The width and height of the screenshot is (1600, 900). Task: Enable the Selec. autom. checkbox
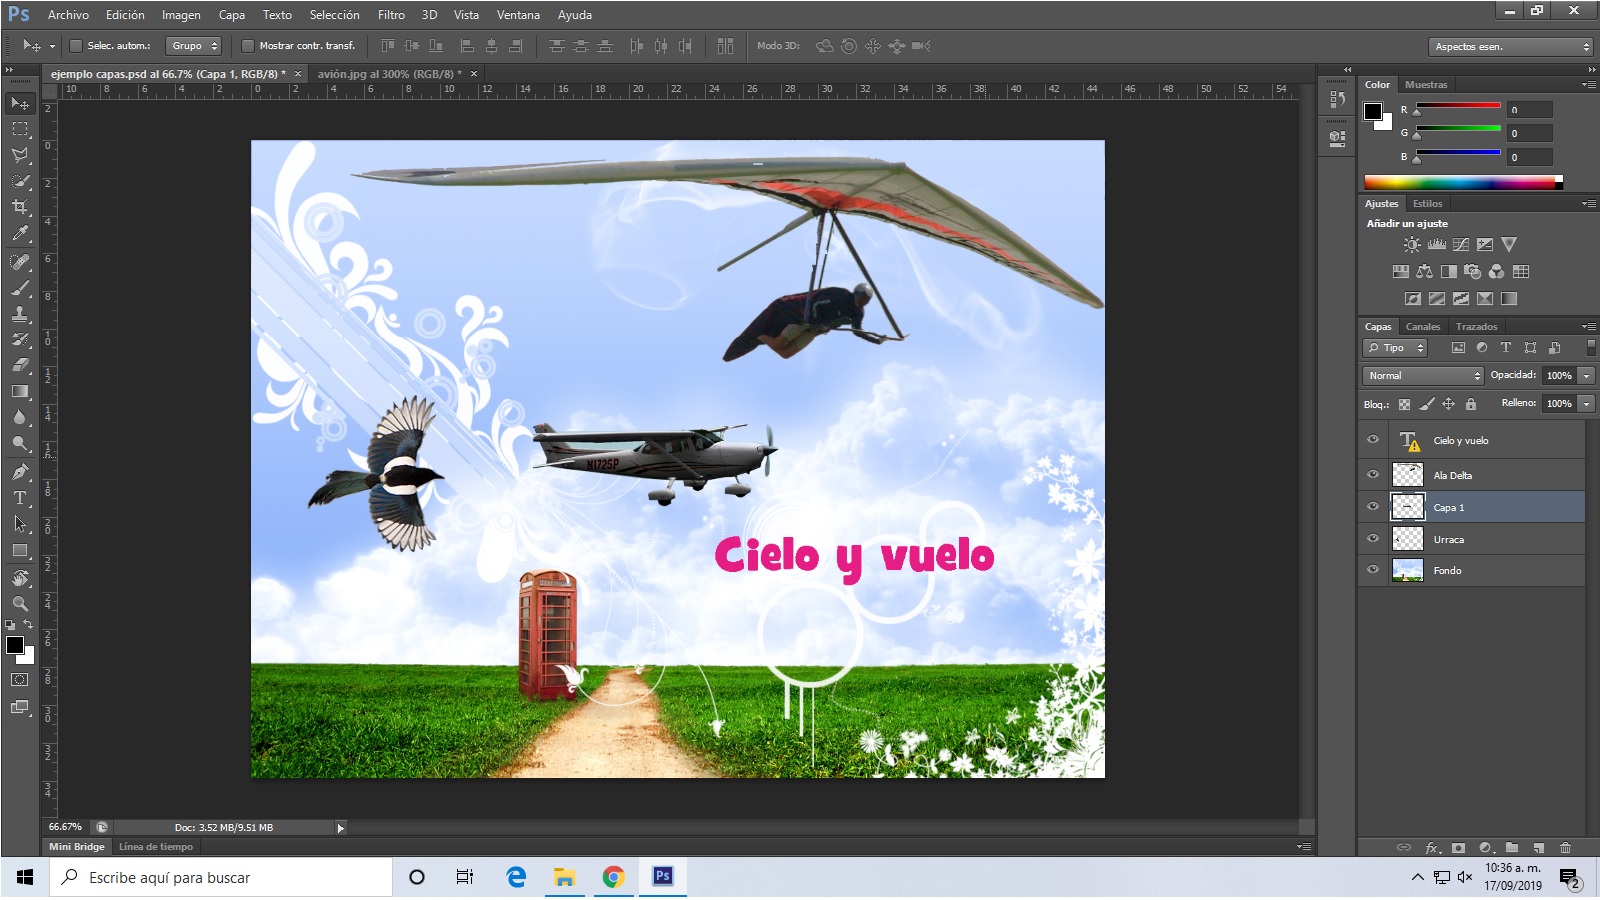pos(77,45)
